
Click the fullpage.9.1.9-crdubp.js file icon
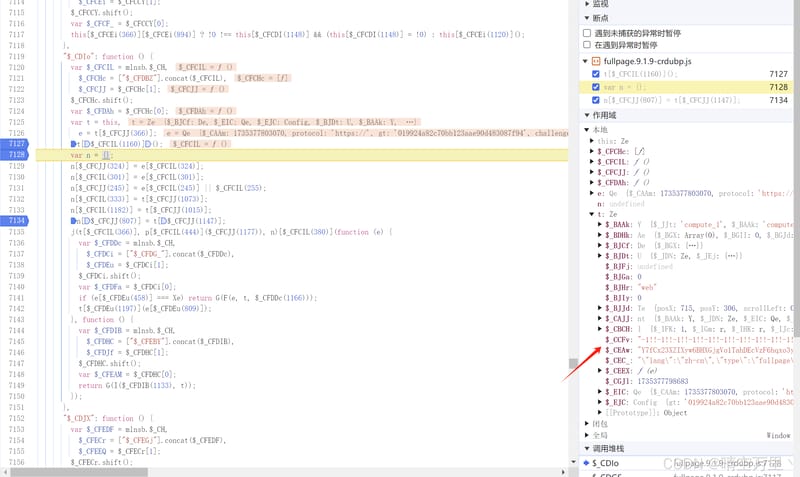coord(595,61)
